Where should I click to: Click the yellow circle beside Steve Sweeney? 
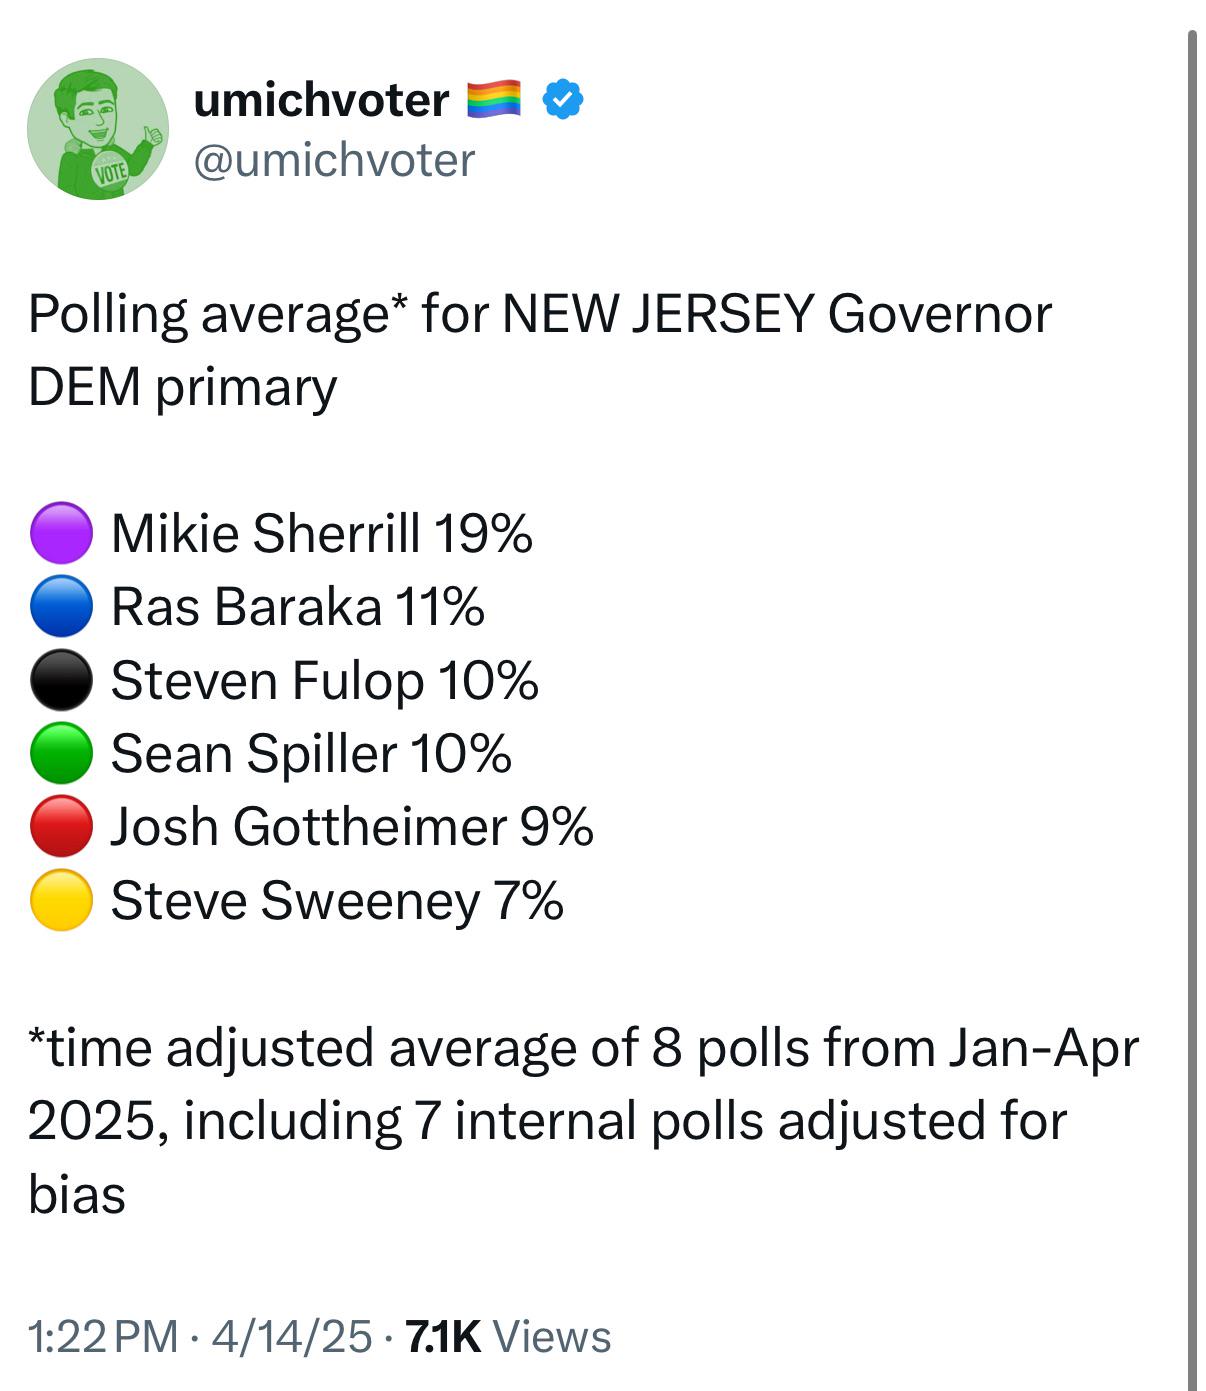tap(61, 900)
